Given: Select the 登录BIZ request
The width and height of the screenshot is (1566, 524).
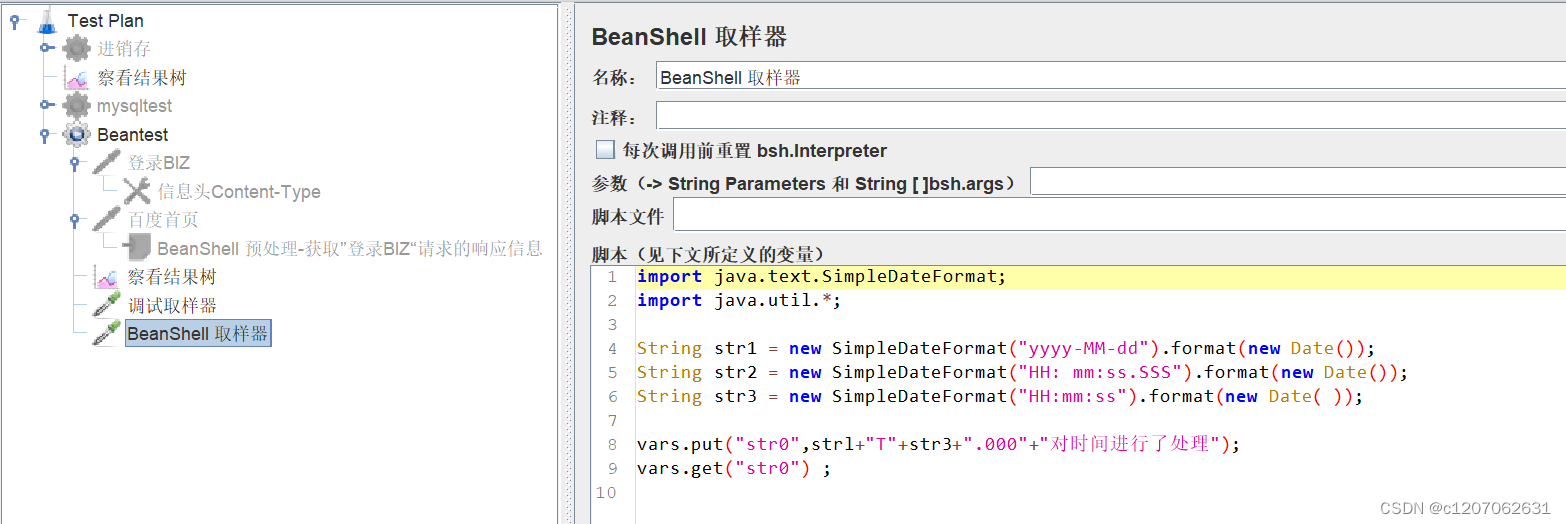Looking at the screenshot, I should (x=158, y=162).
